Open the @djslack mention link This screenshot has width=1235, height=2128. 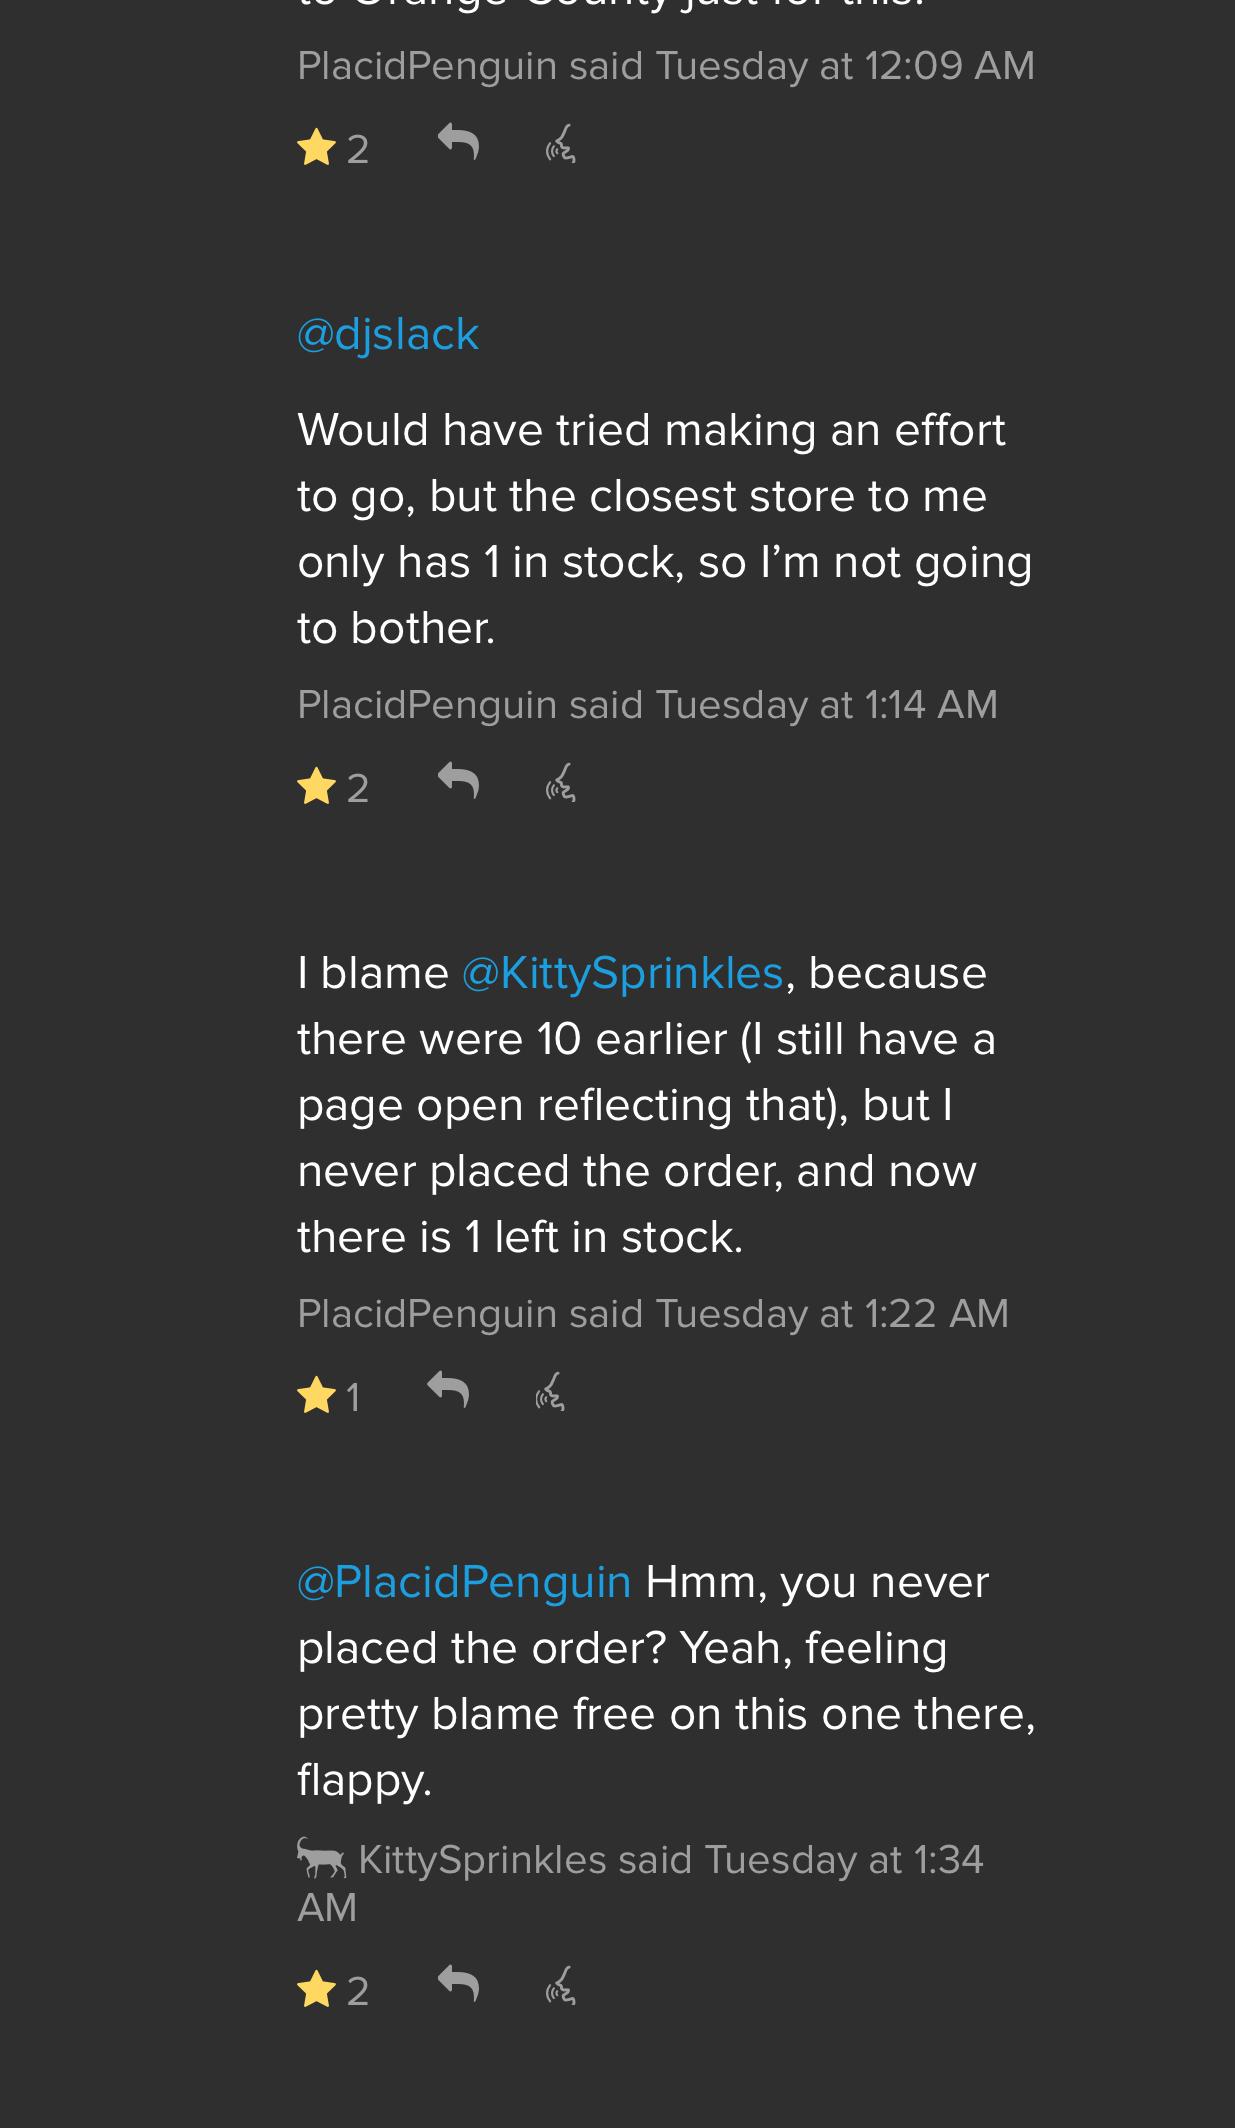(x=388, y=334)
